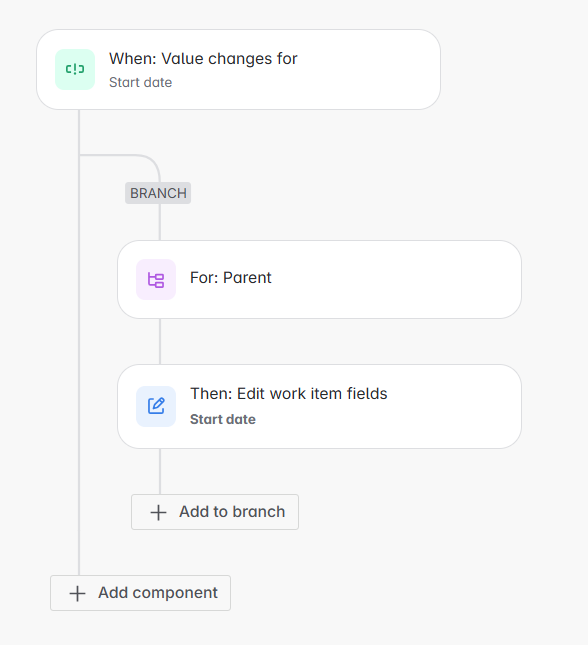This screenshot has width=588, height=645.
Task: Click the 'When: Value changes for' title text
Action: (203, 59)
